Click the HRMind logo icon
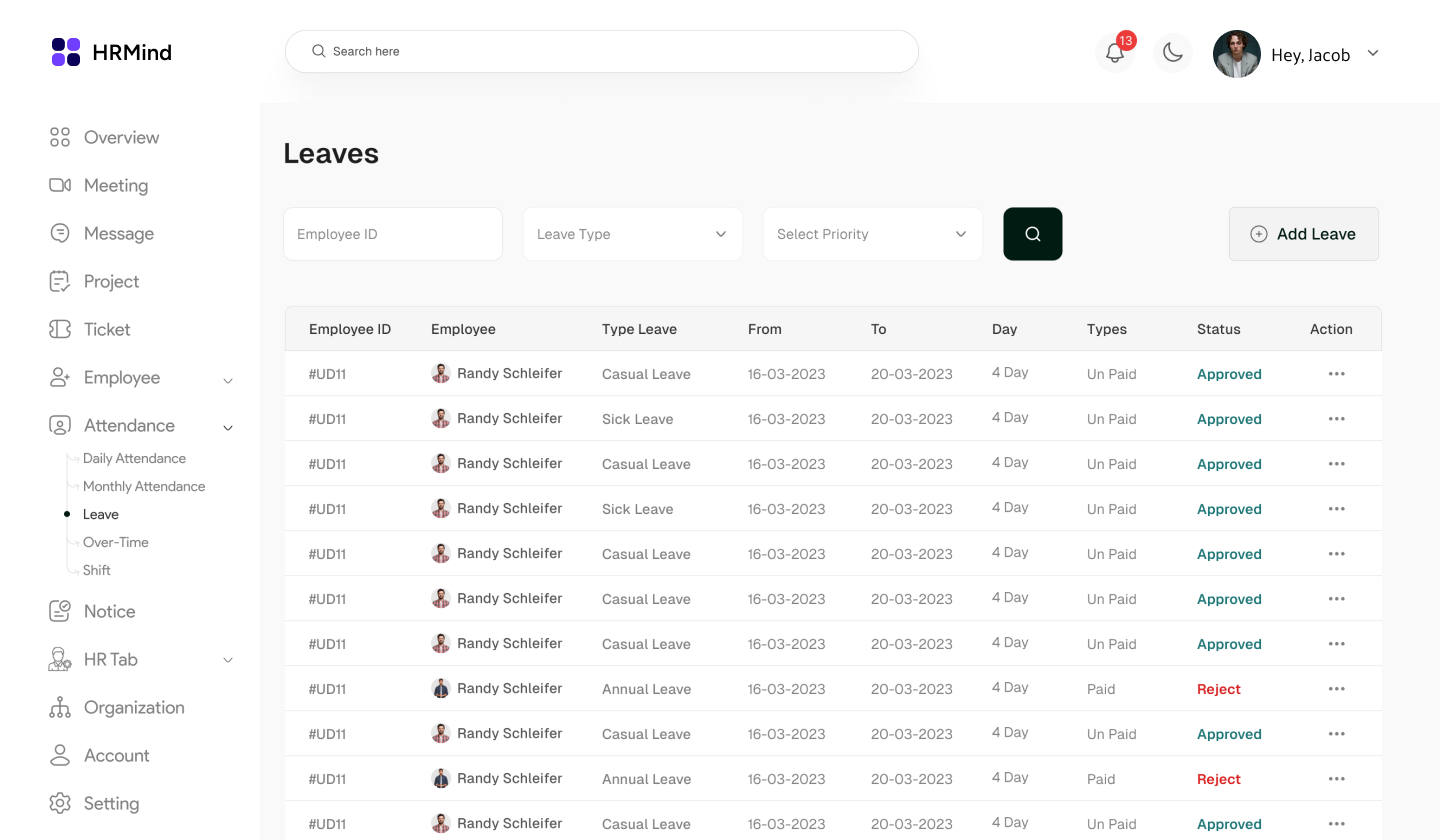Image resolution: width=1440 pixels, height=840 pixels. 66,52
